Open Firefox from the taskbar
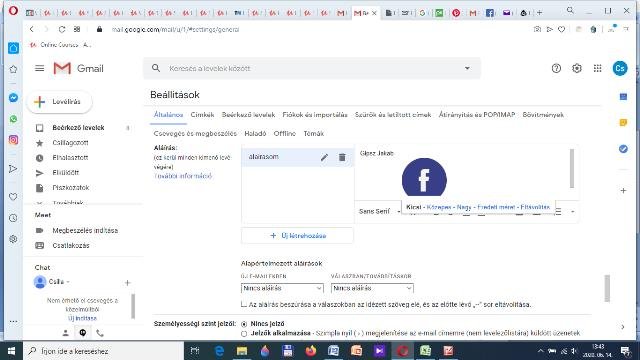Viewport: 640px width, 360px height. pos(311,351)
